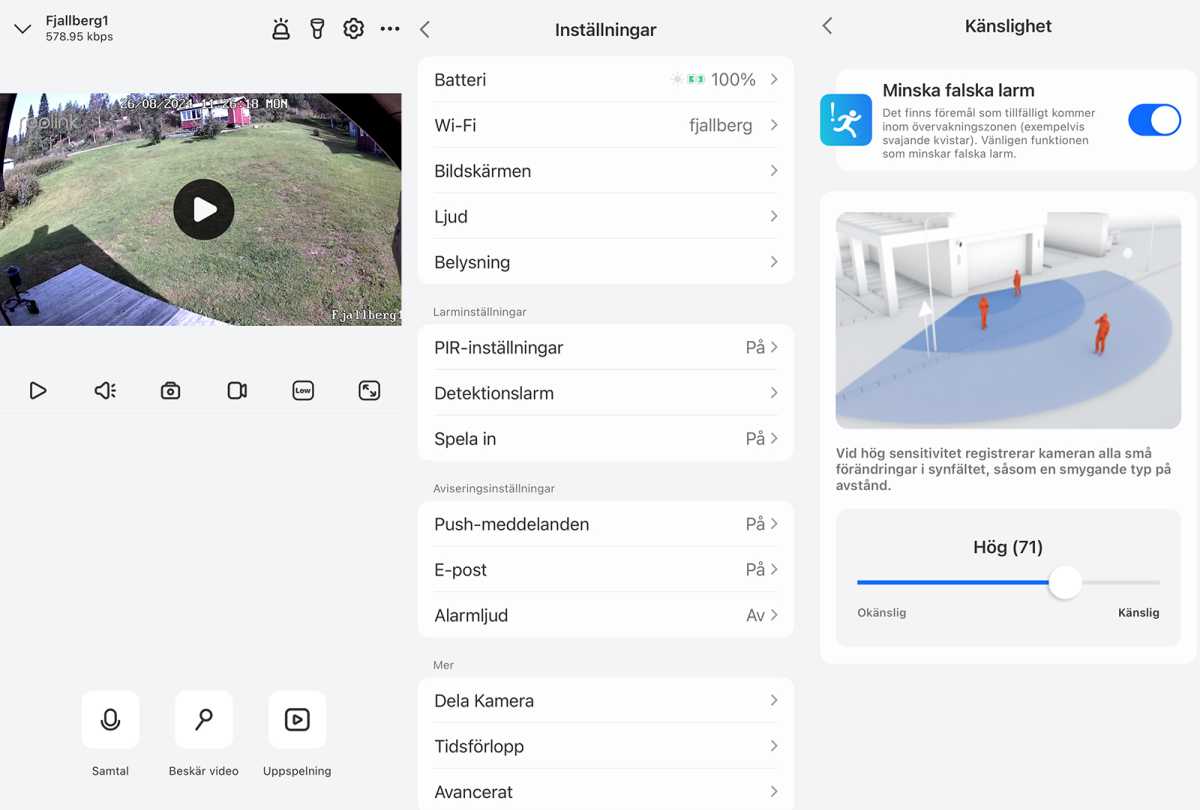Mute the live view audio
Image resolution: width=1200 pixels, height=810 pixels.
click(x=105, y=391)
